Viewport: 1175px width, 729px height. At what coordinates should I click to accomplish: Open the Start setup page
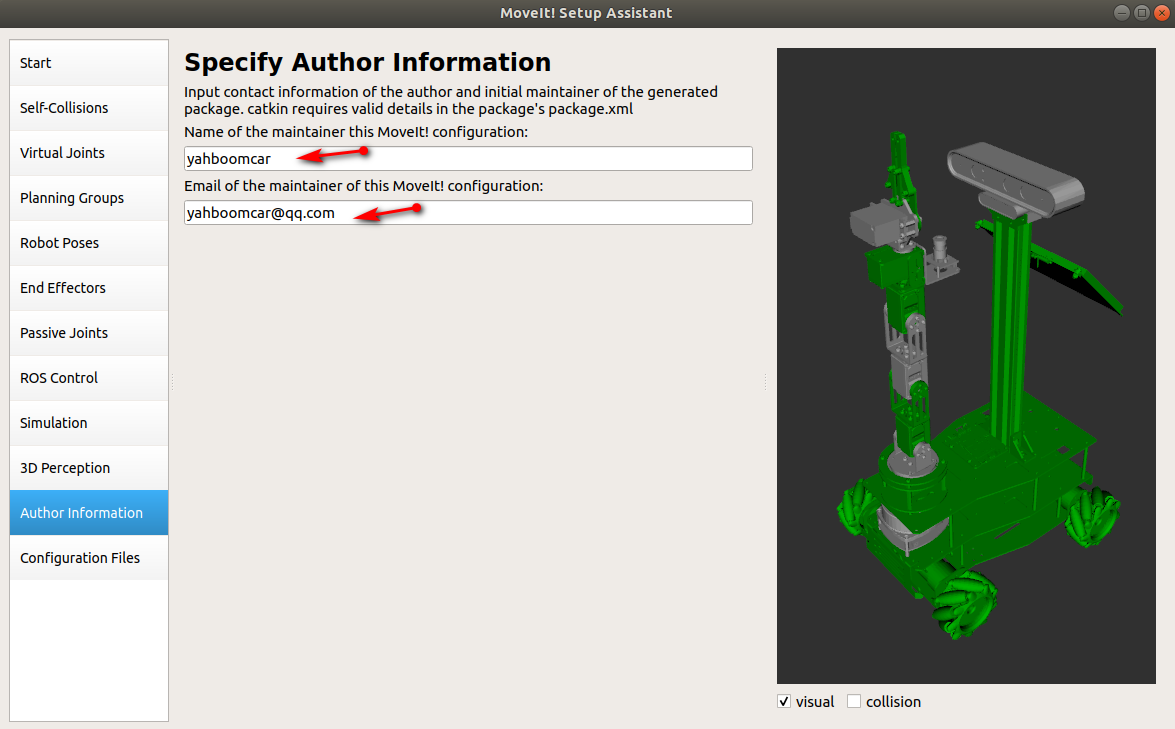click(x=88, y=63)
